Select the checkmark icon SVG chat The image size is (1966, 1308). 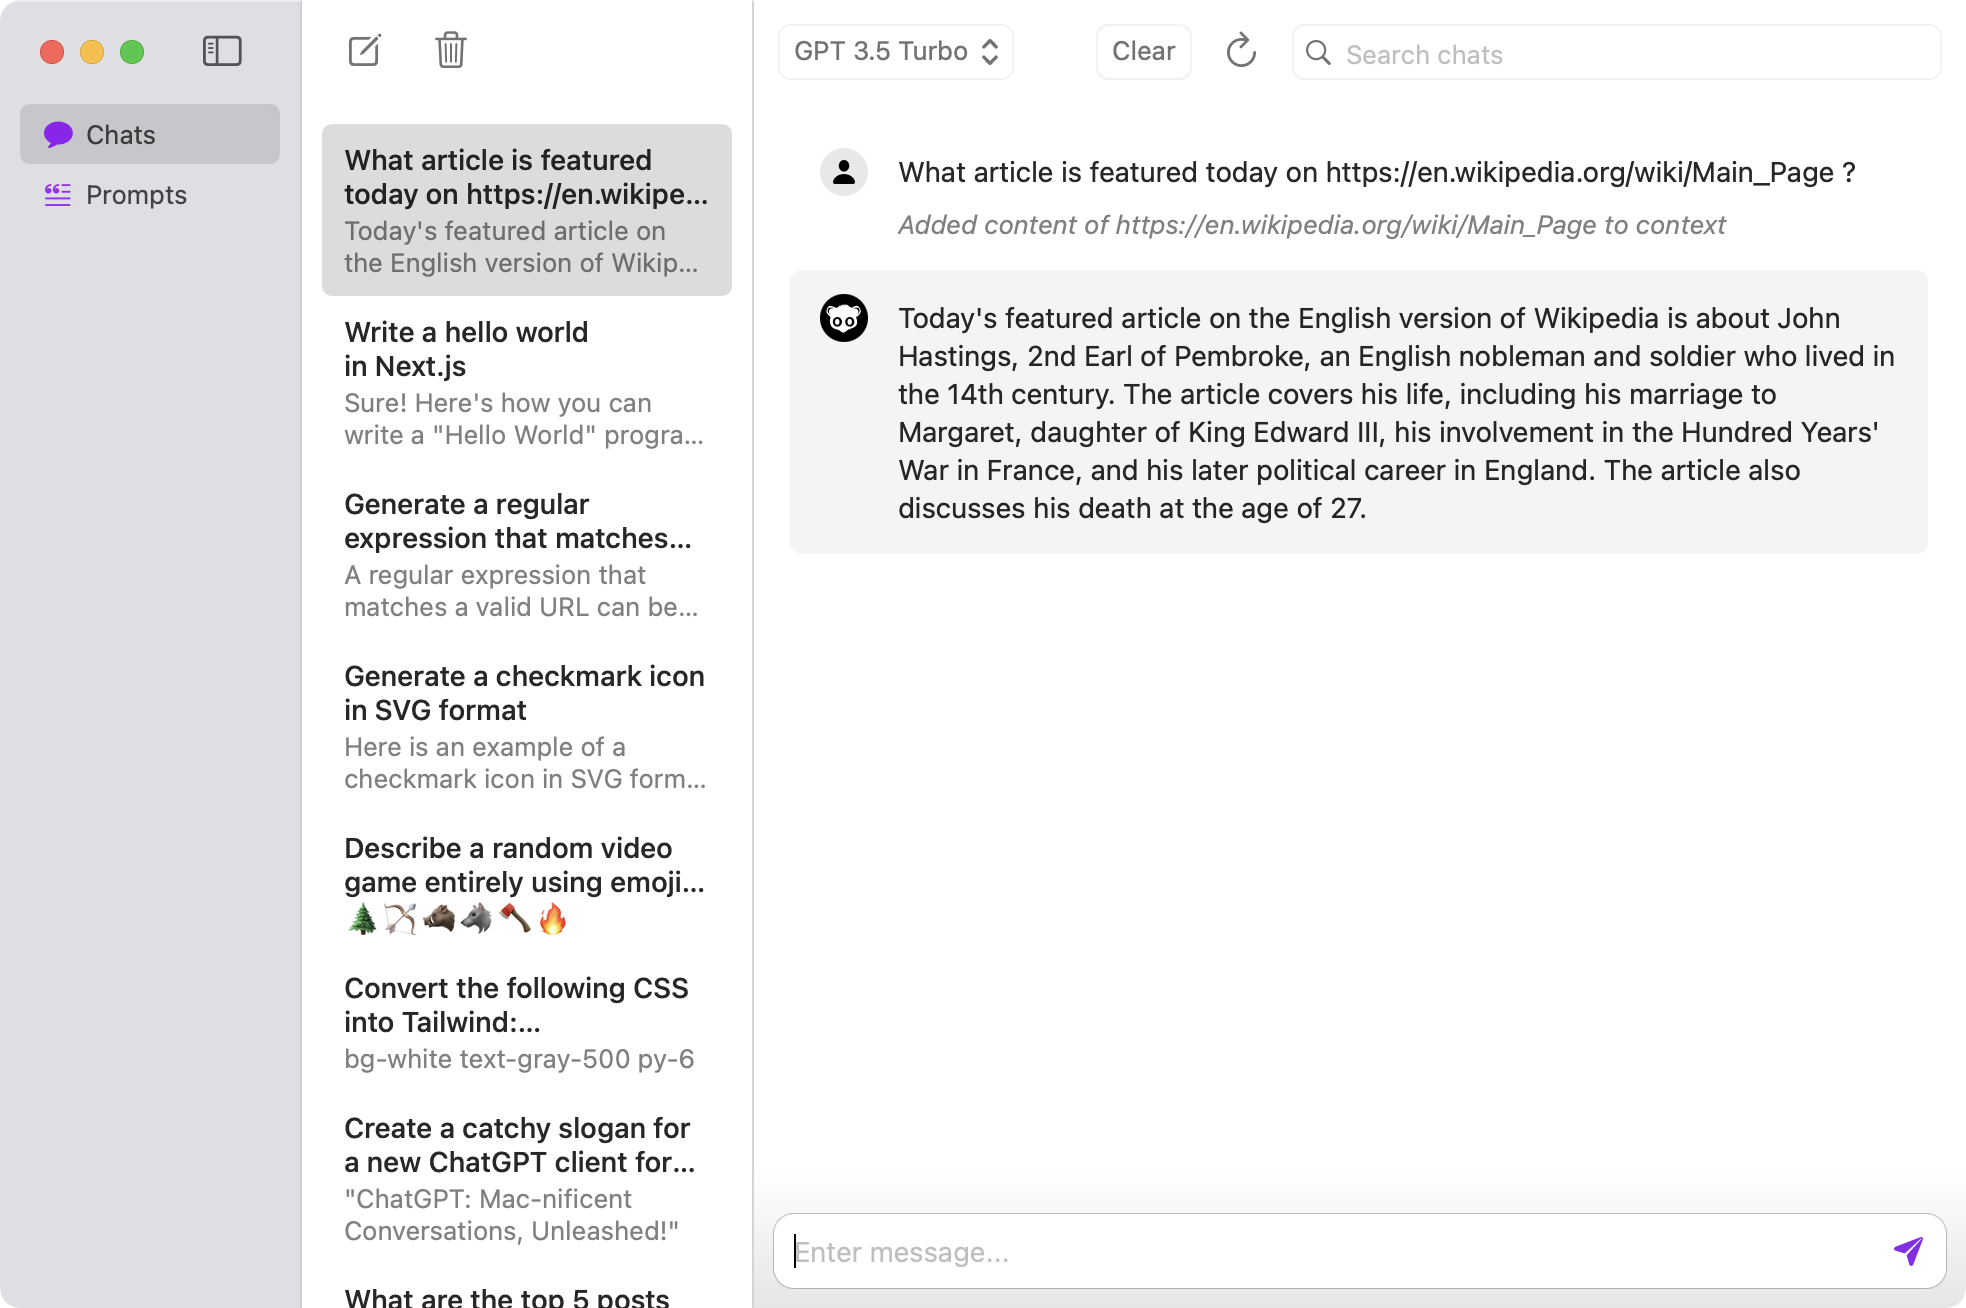pos(526,726)
